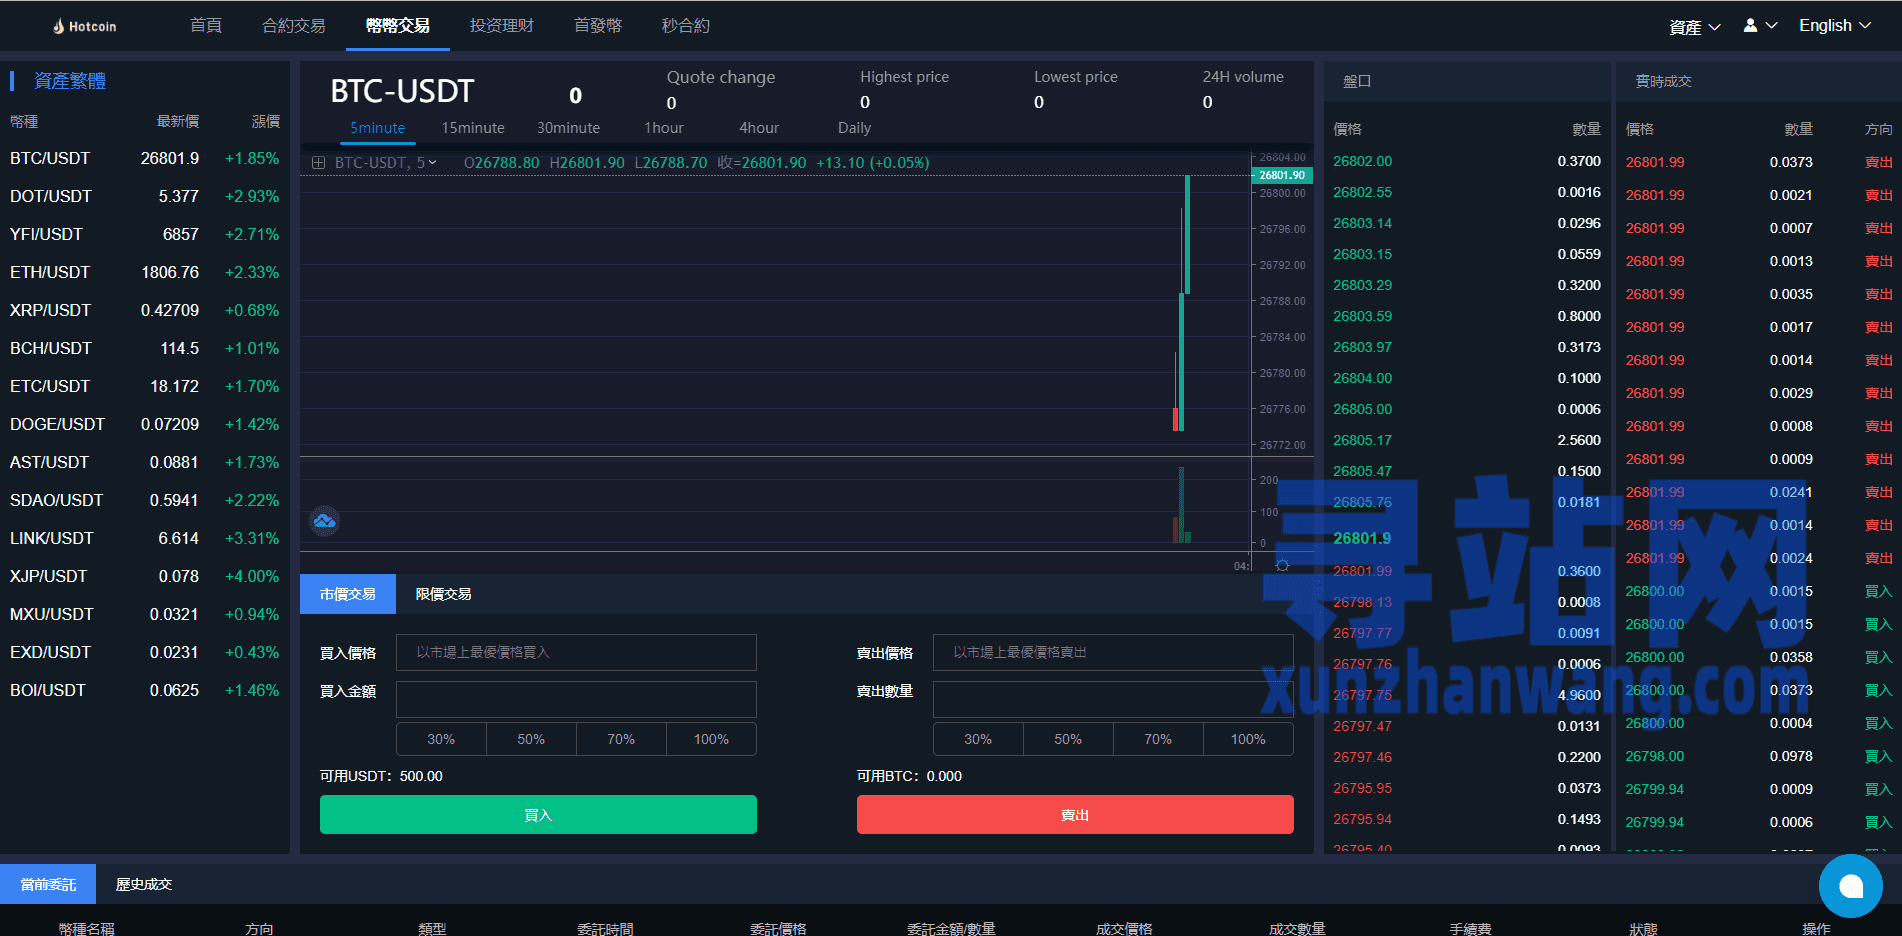1902x936 pixels.
Task: Click the 買入金額 buy amount input field
Action: pyautogui.click(x=576, y=699)
